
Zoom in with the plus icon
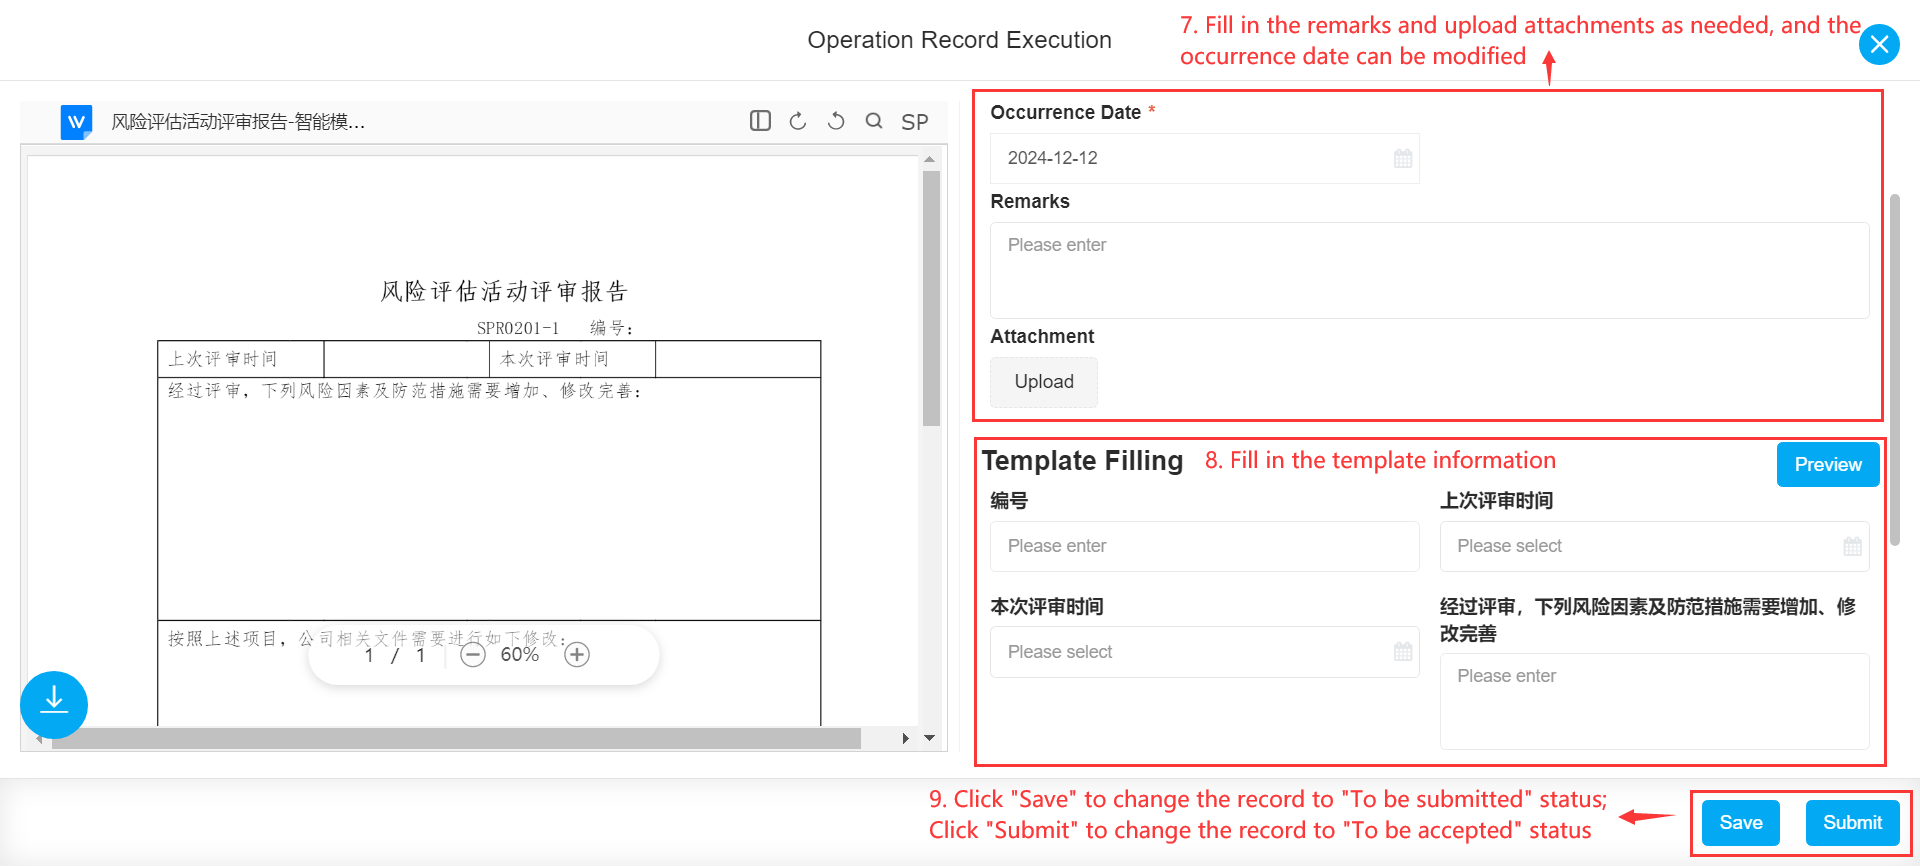[577, 655]
